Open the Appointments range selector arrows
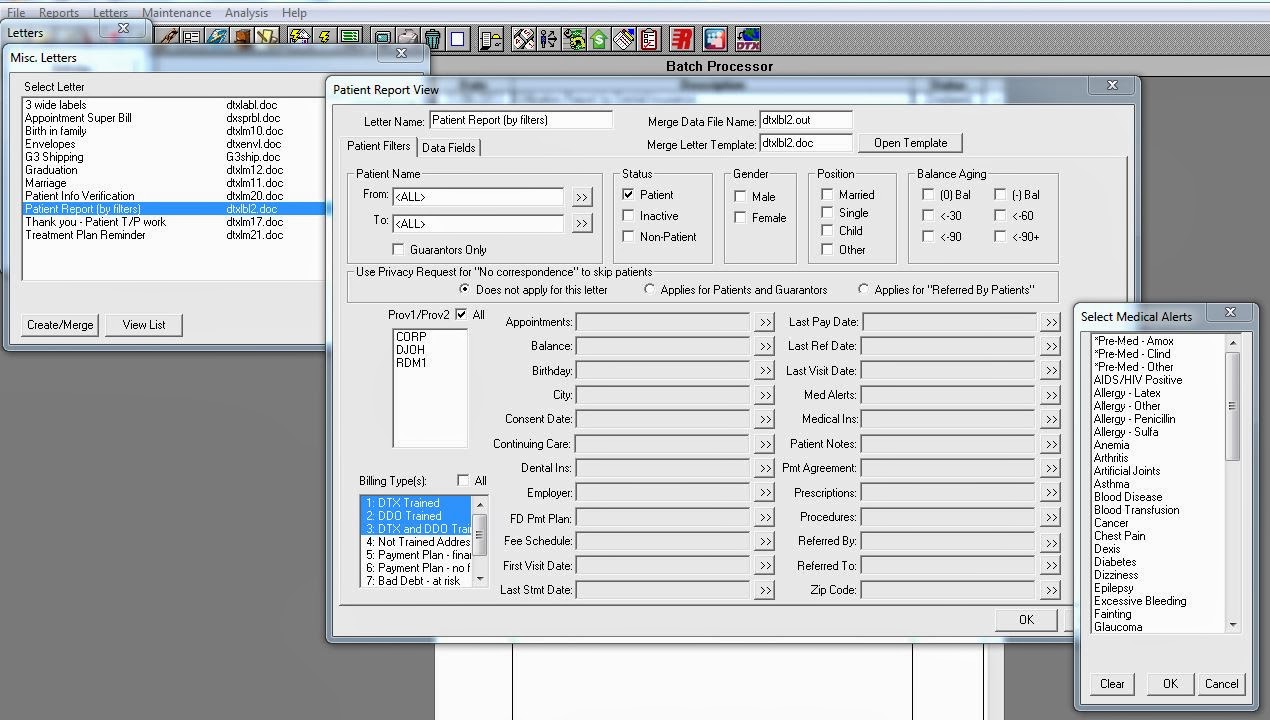The image size is (1270, 720). (x=764, y=323)
